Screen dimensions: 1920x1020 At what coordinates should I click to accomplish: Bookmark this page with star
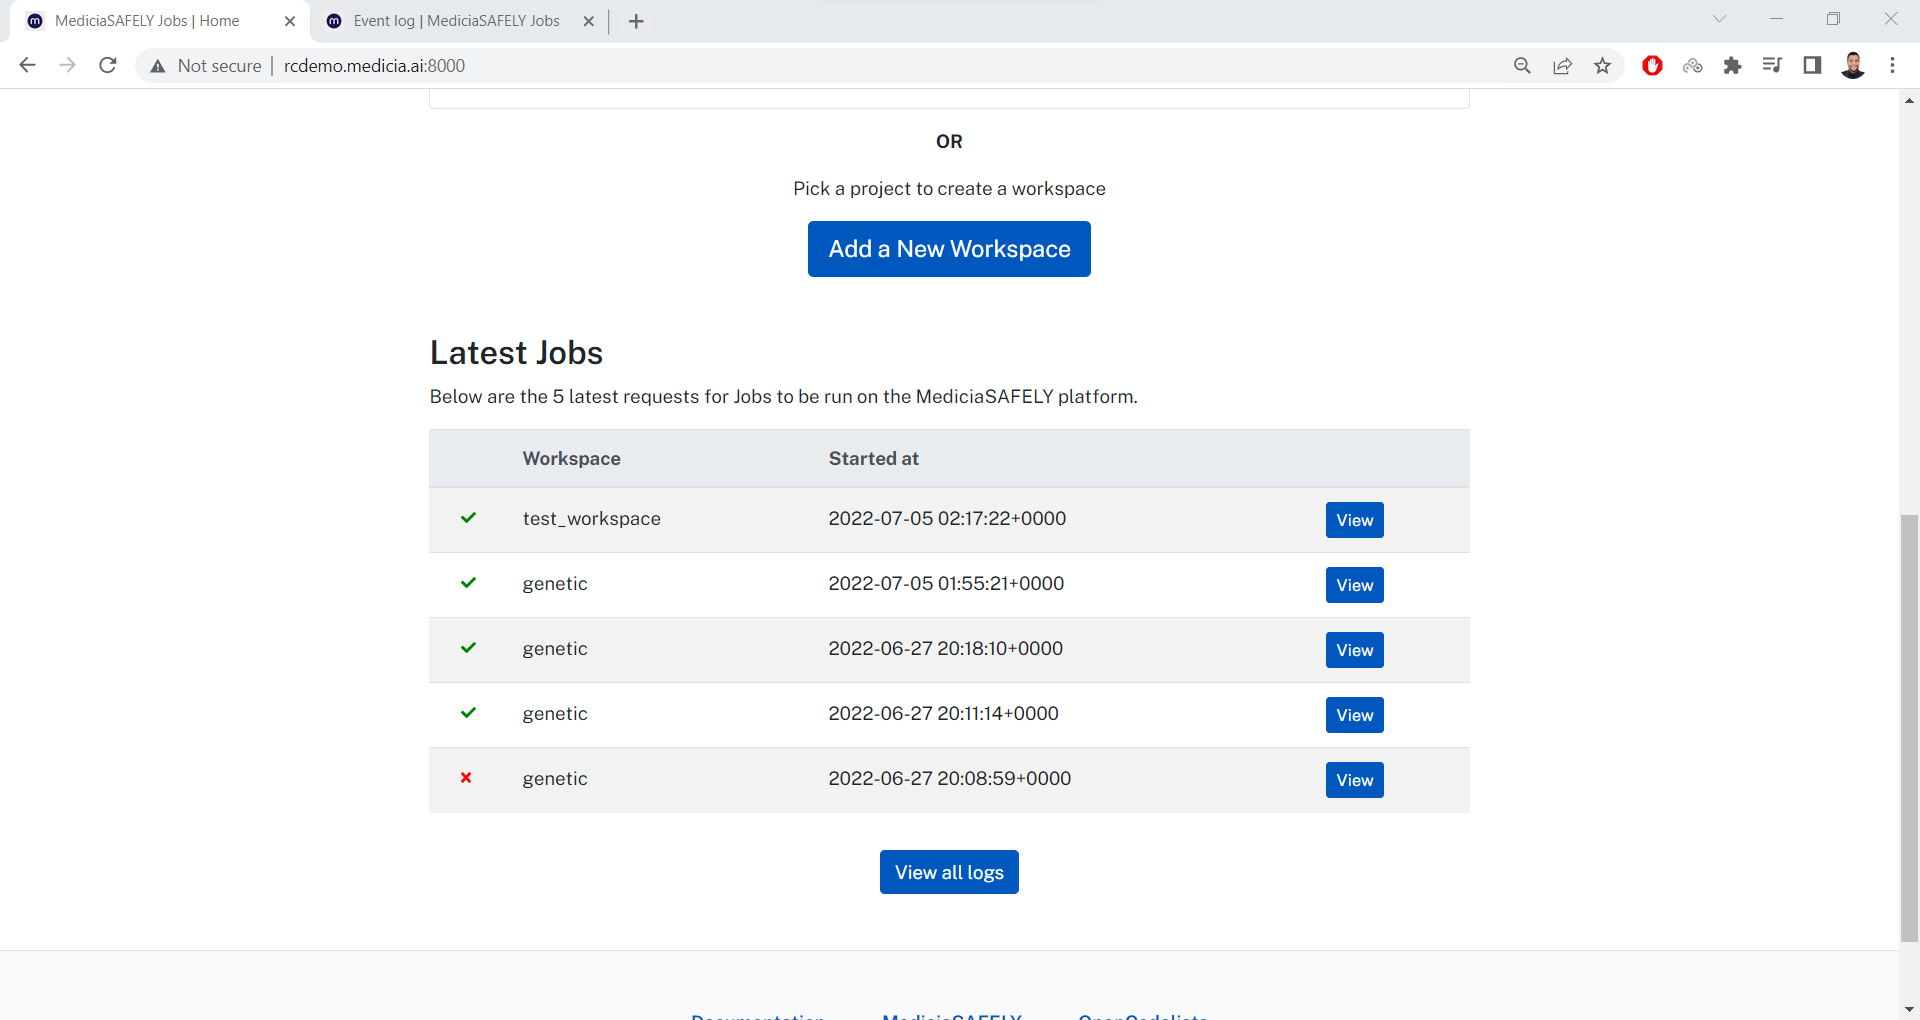tap(1603, 66)
